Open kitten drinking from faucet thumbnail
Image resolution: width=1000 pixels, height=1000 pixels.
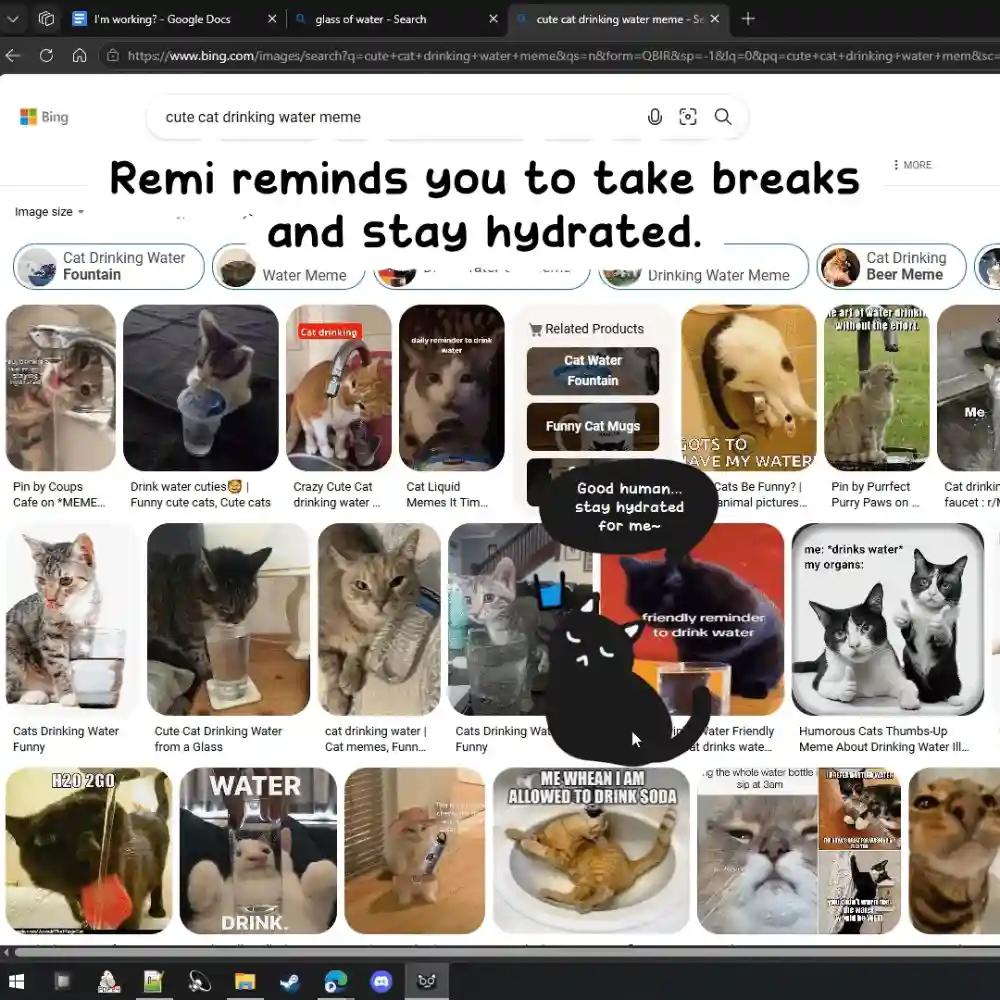point(61,388)
